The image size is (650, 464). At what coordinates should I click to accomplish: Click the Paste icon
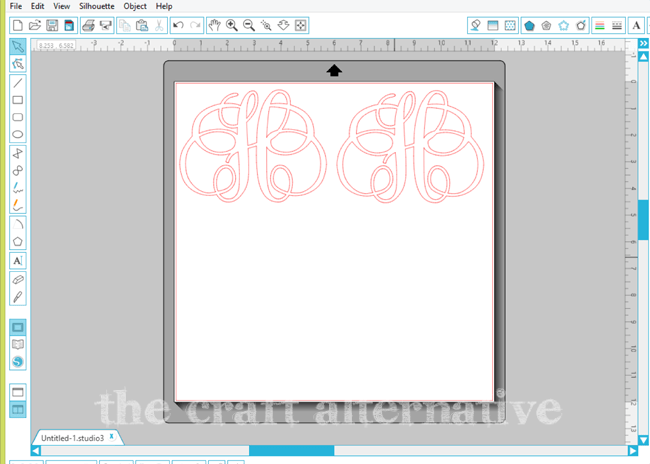[x=142, y=26]
